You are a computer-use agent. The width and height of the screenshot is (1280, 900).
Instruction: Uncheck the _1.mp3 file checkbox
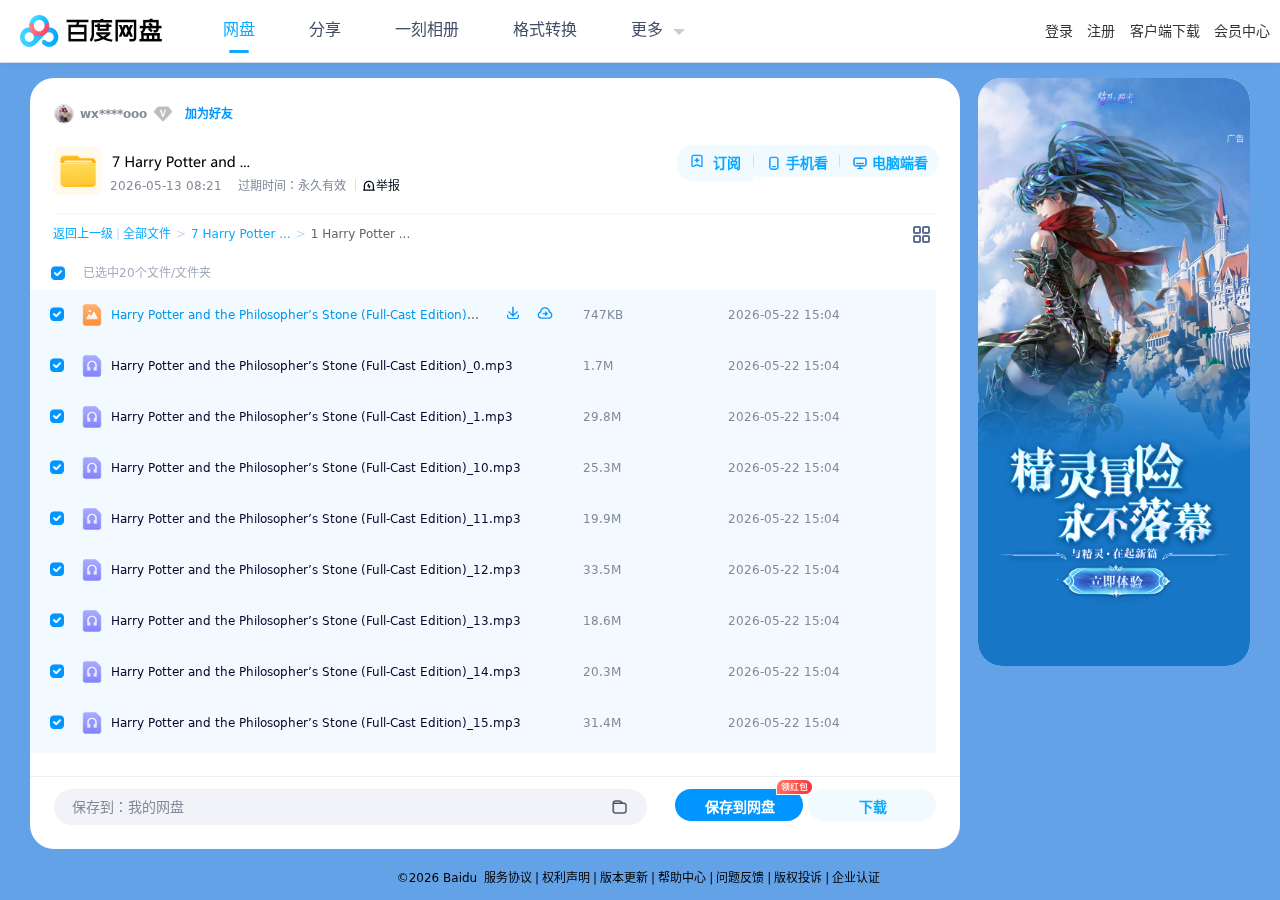coord(57,416)
